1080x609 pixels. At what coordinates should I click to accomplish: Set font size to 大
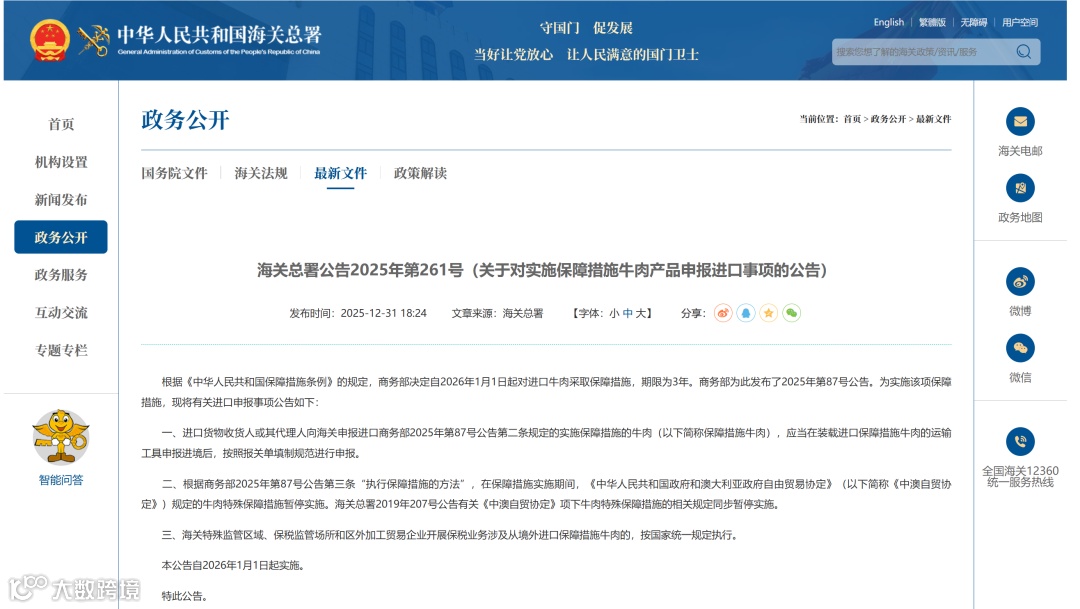pos(641,313)
